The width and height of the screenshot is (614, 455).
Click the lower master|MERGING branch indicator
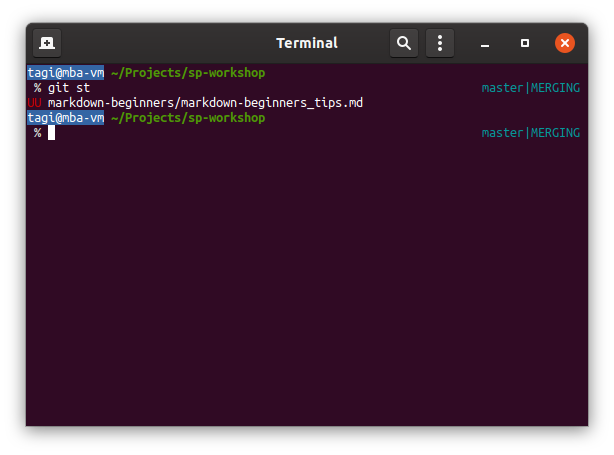[x=531, y=133]
